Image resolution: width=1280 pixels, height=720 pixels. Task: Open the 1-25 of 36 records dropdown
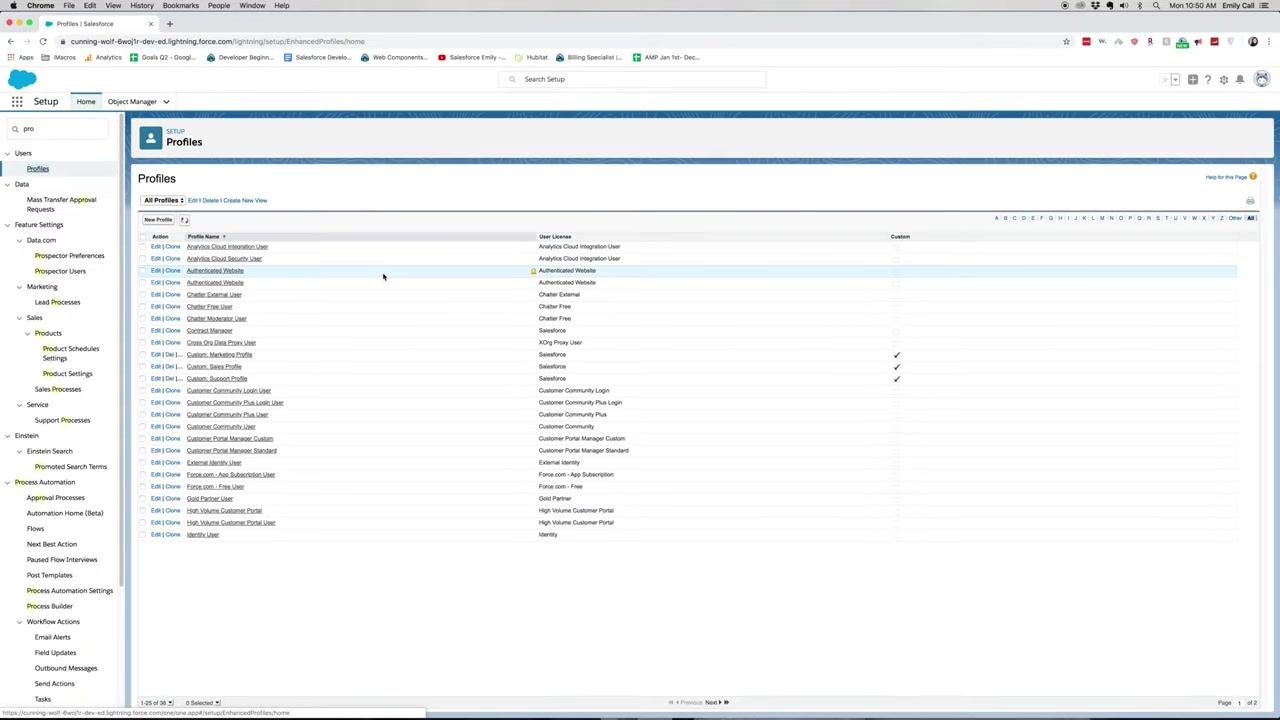(157, 702)
